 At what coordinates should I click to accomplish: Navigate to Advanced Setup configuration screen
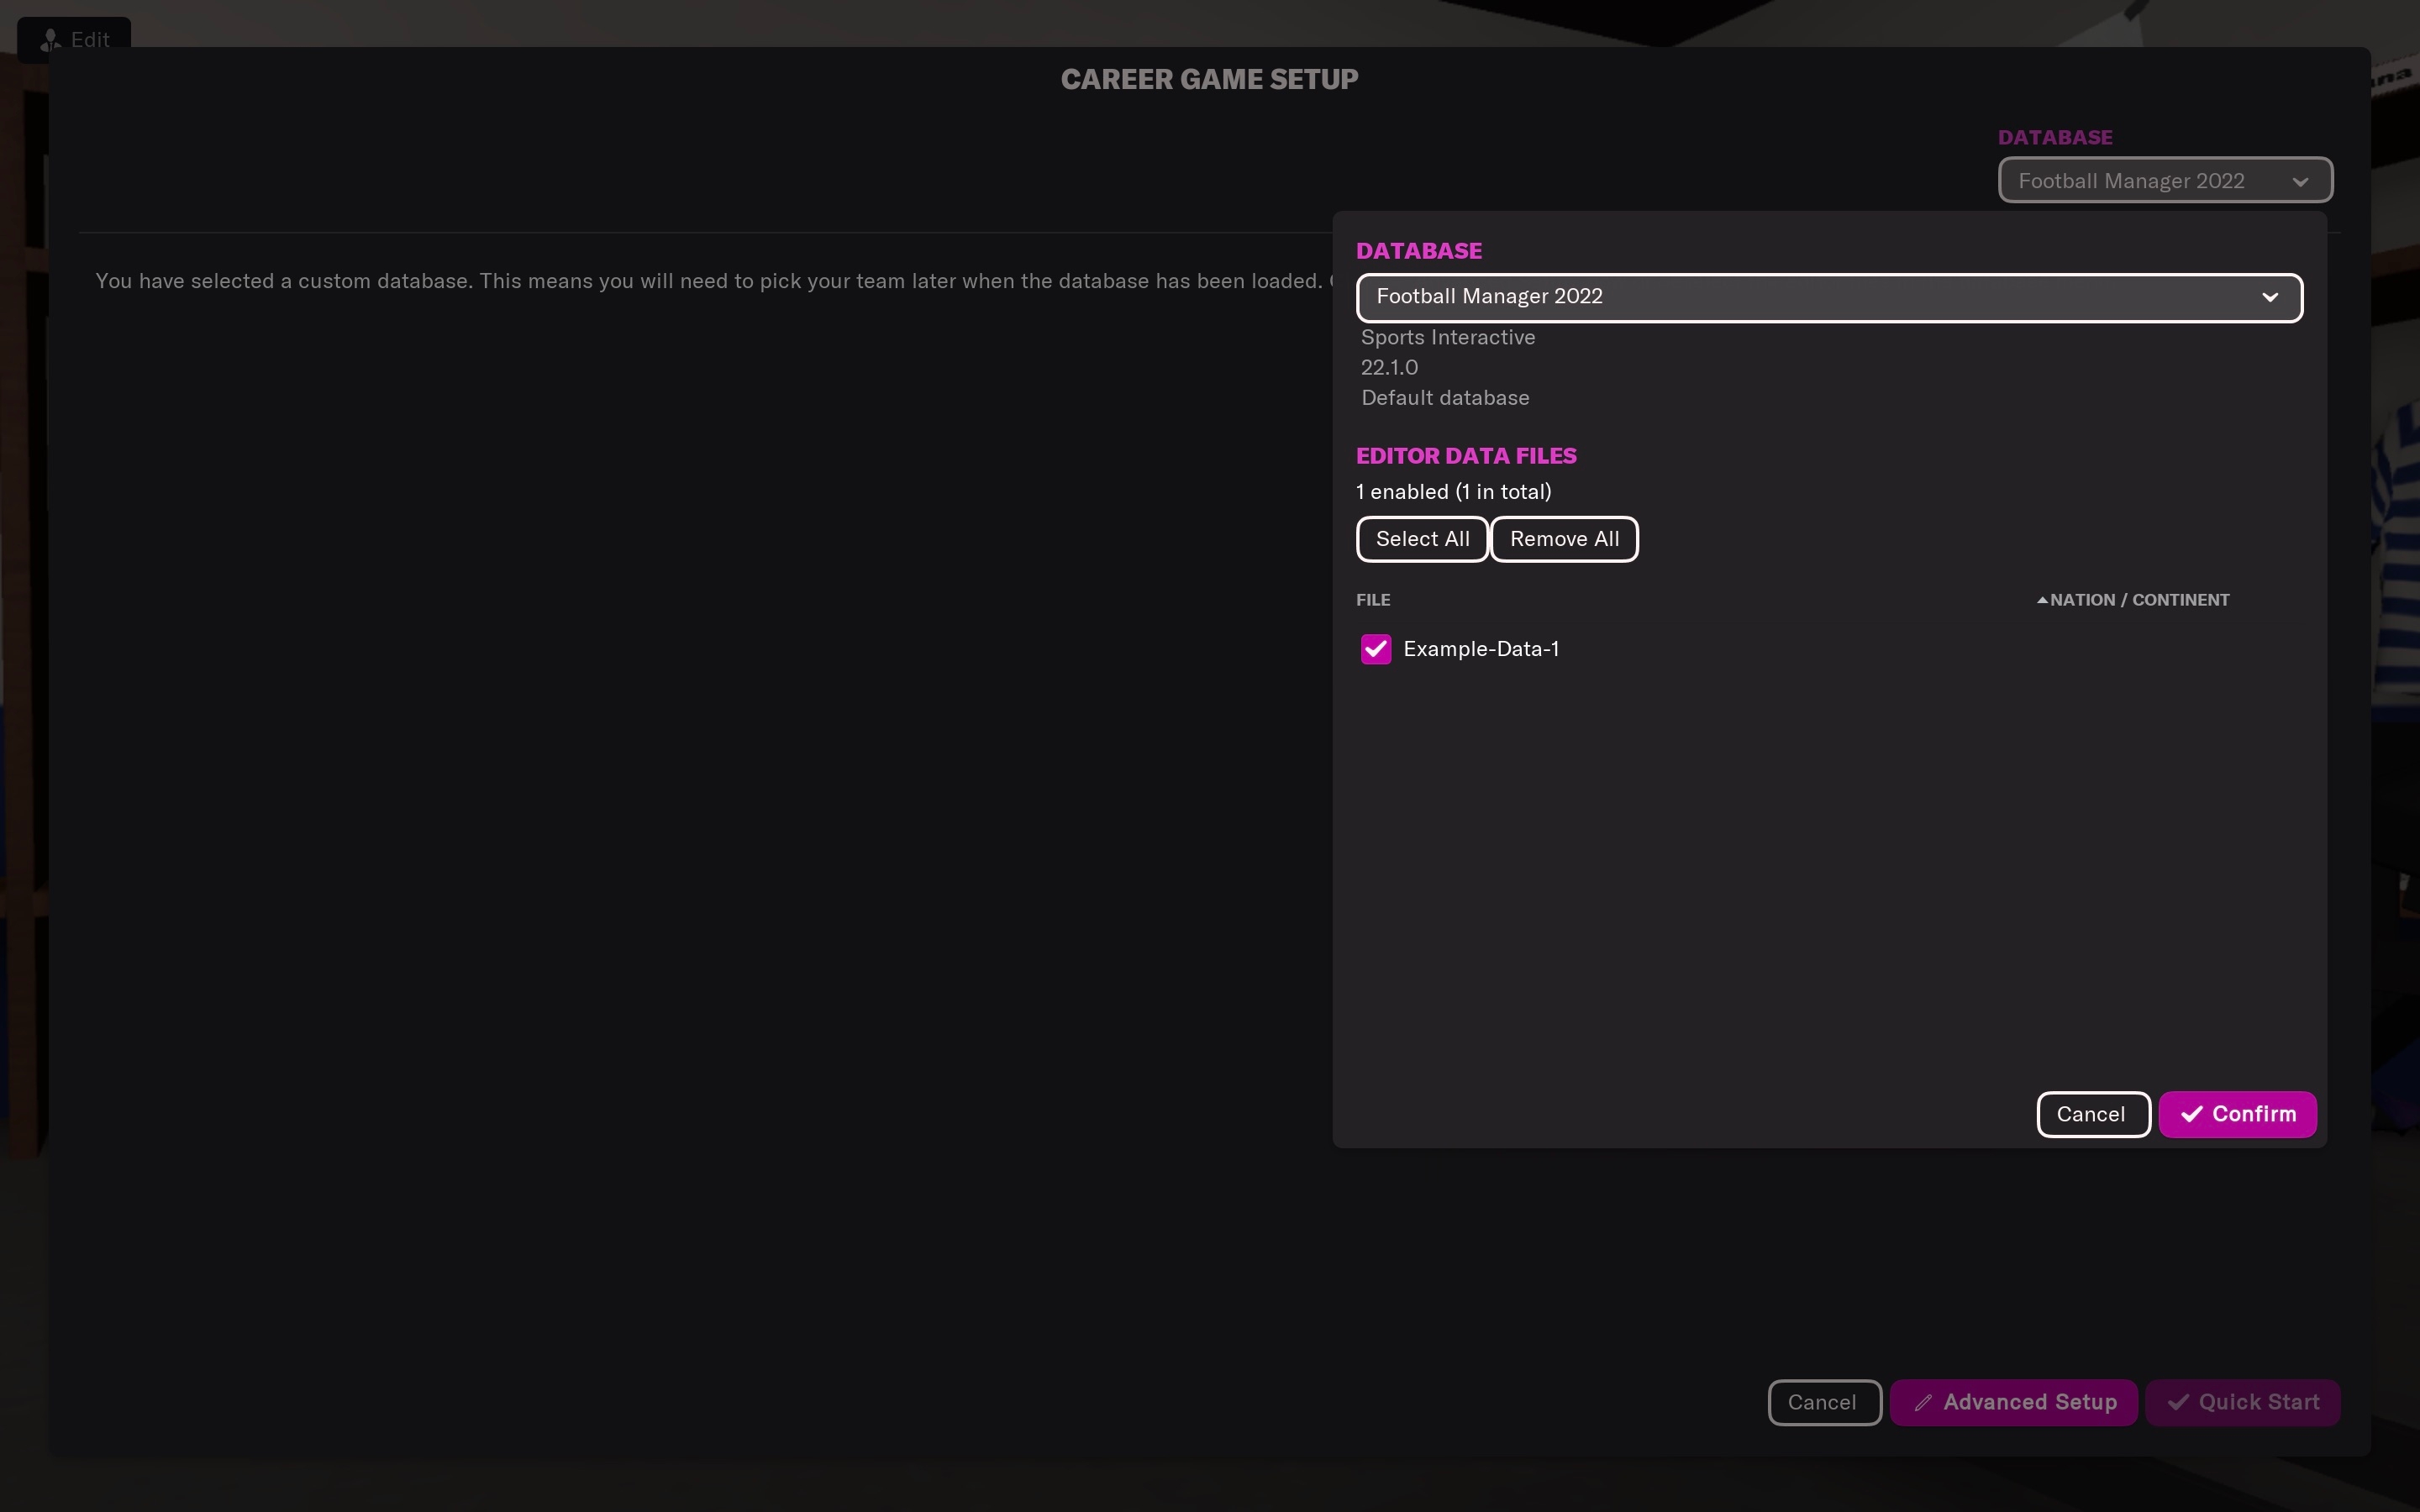pyautogui.click(x=2012, y=1402)
